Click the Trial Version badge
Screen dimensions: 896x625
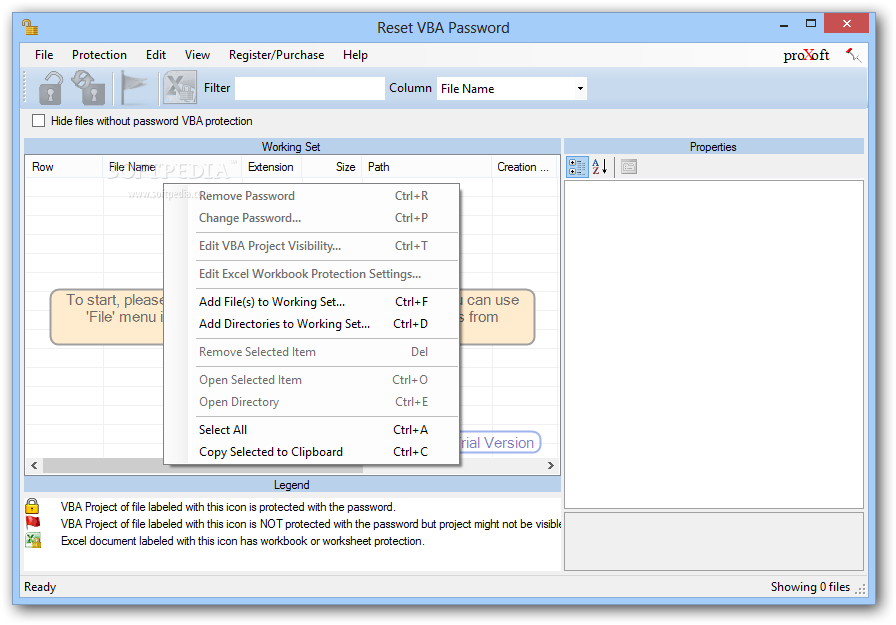point(498,443)
